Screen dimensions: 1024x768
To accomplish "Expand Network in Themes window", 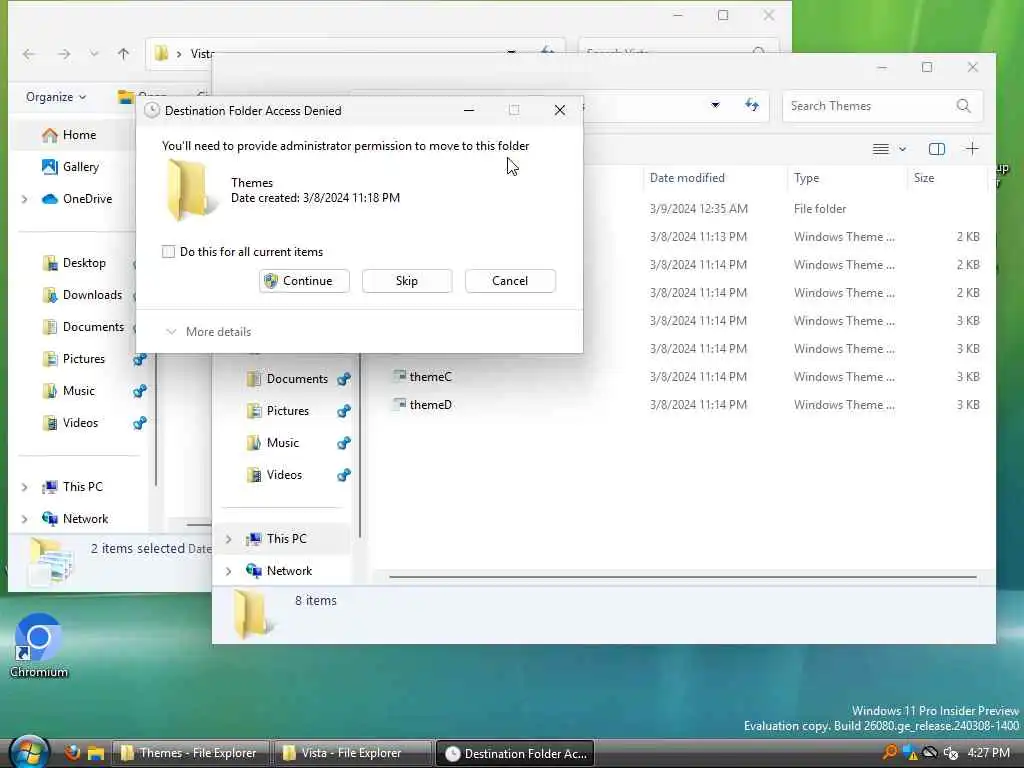I will pos(229,571).
